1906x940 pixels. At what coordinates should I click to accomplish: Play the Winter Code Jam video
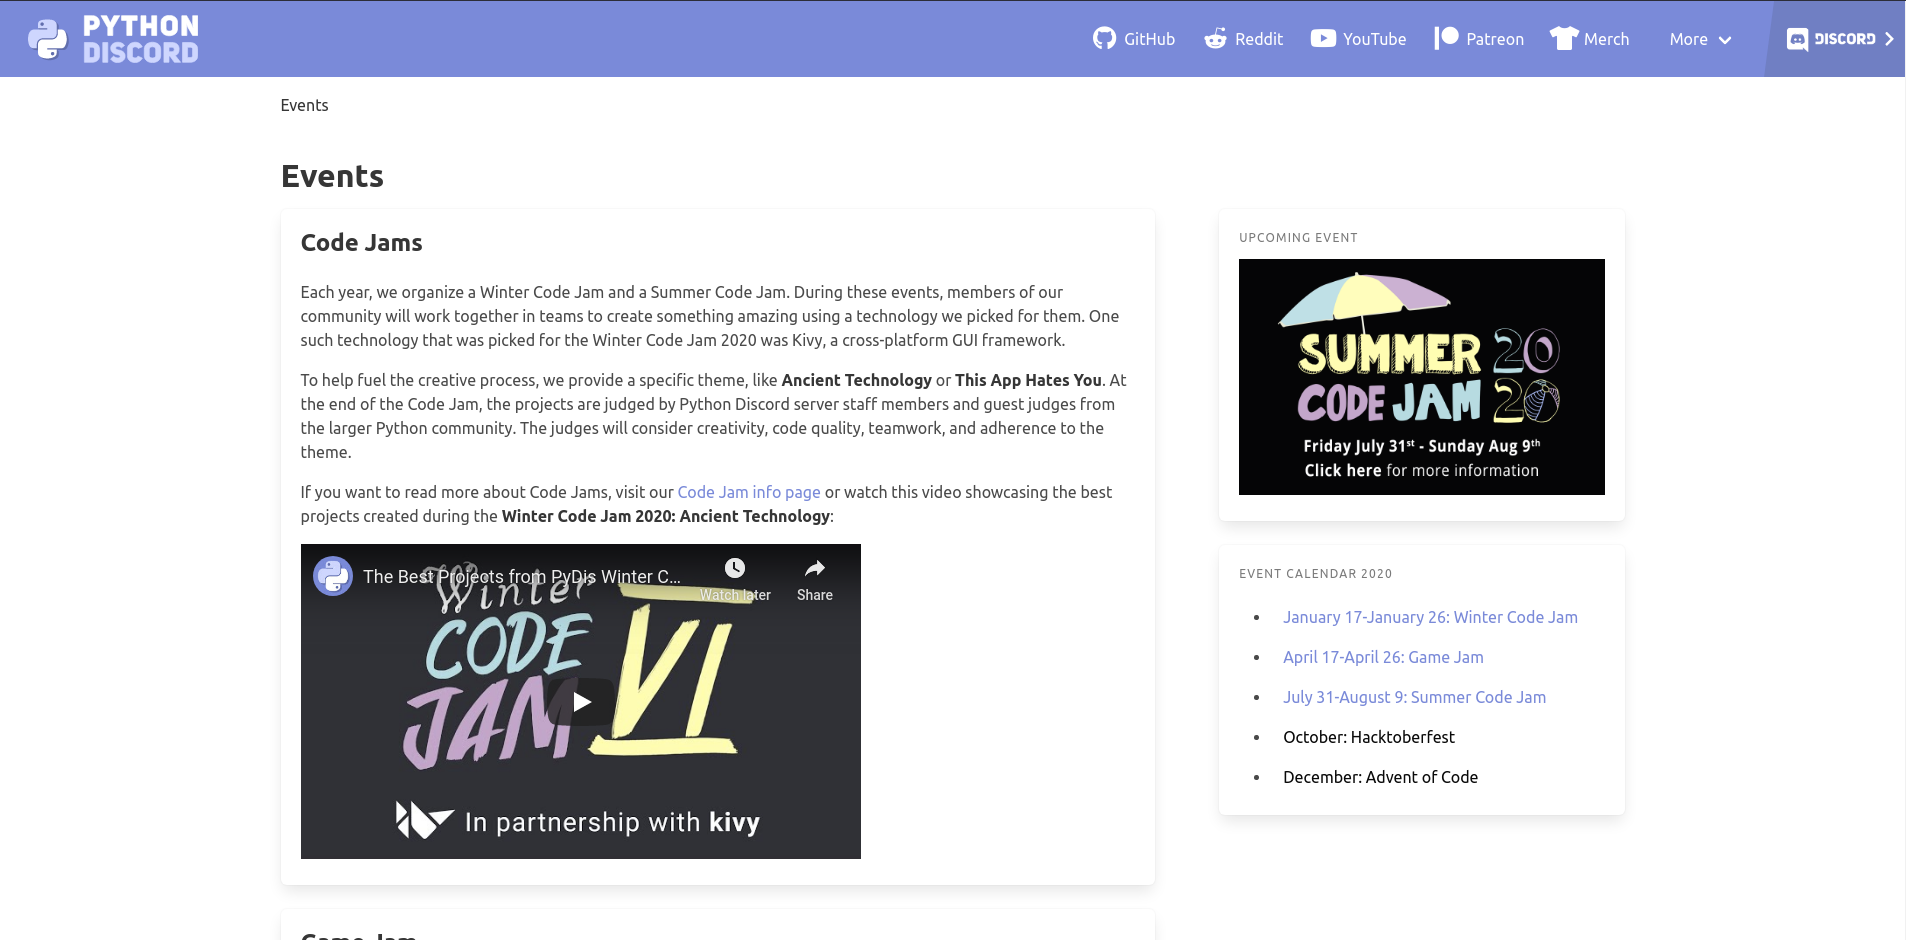(x=581, y=702)
